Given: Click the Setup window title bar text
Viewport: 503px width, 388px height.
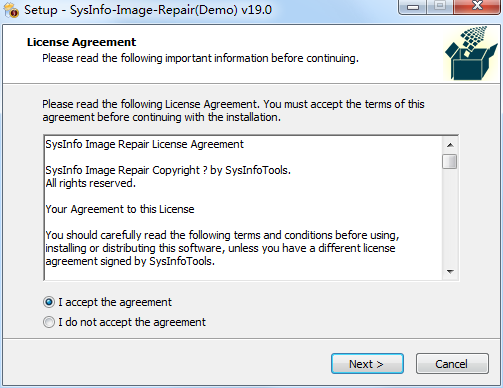Looking at the screenshot, I should pyautogui.click(x=148, y=10).
